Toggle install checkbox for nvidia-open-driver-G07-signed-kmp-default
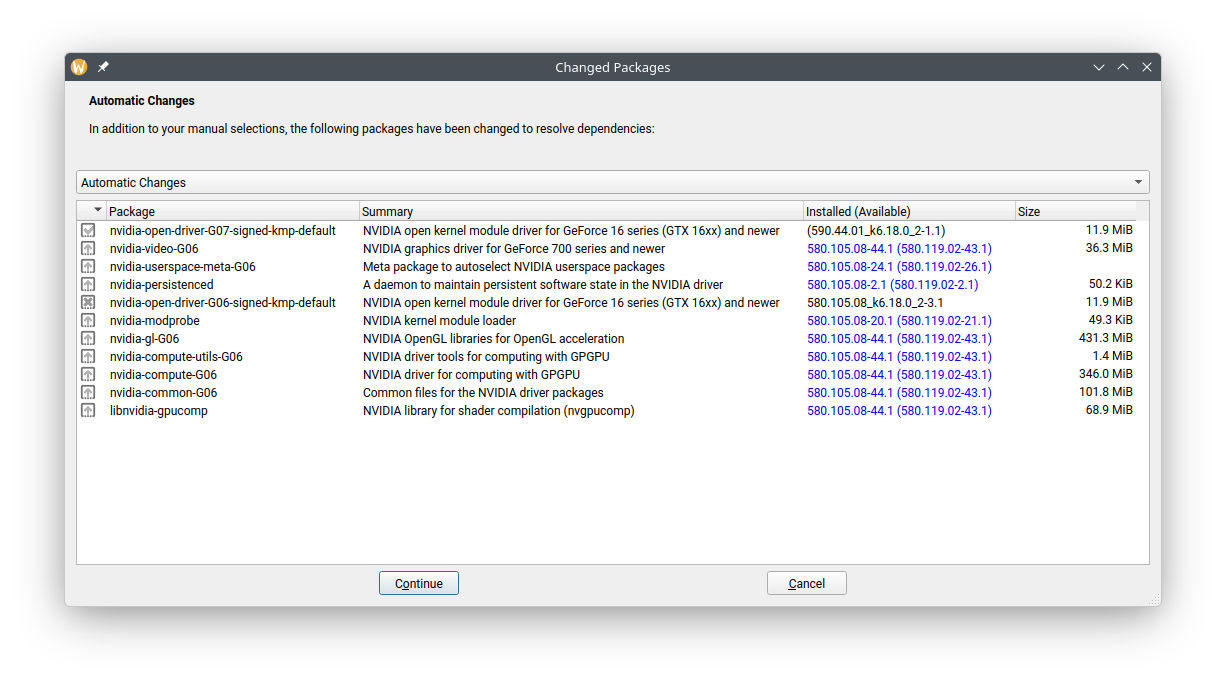This screenshot has width=1226, height=683. (x=88, y=231)
